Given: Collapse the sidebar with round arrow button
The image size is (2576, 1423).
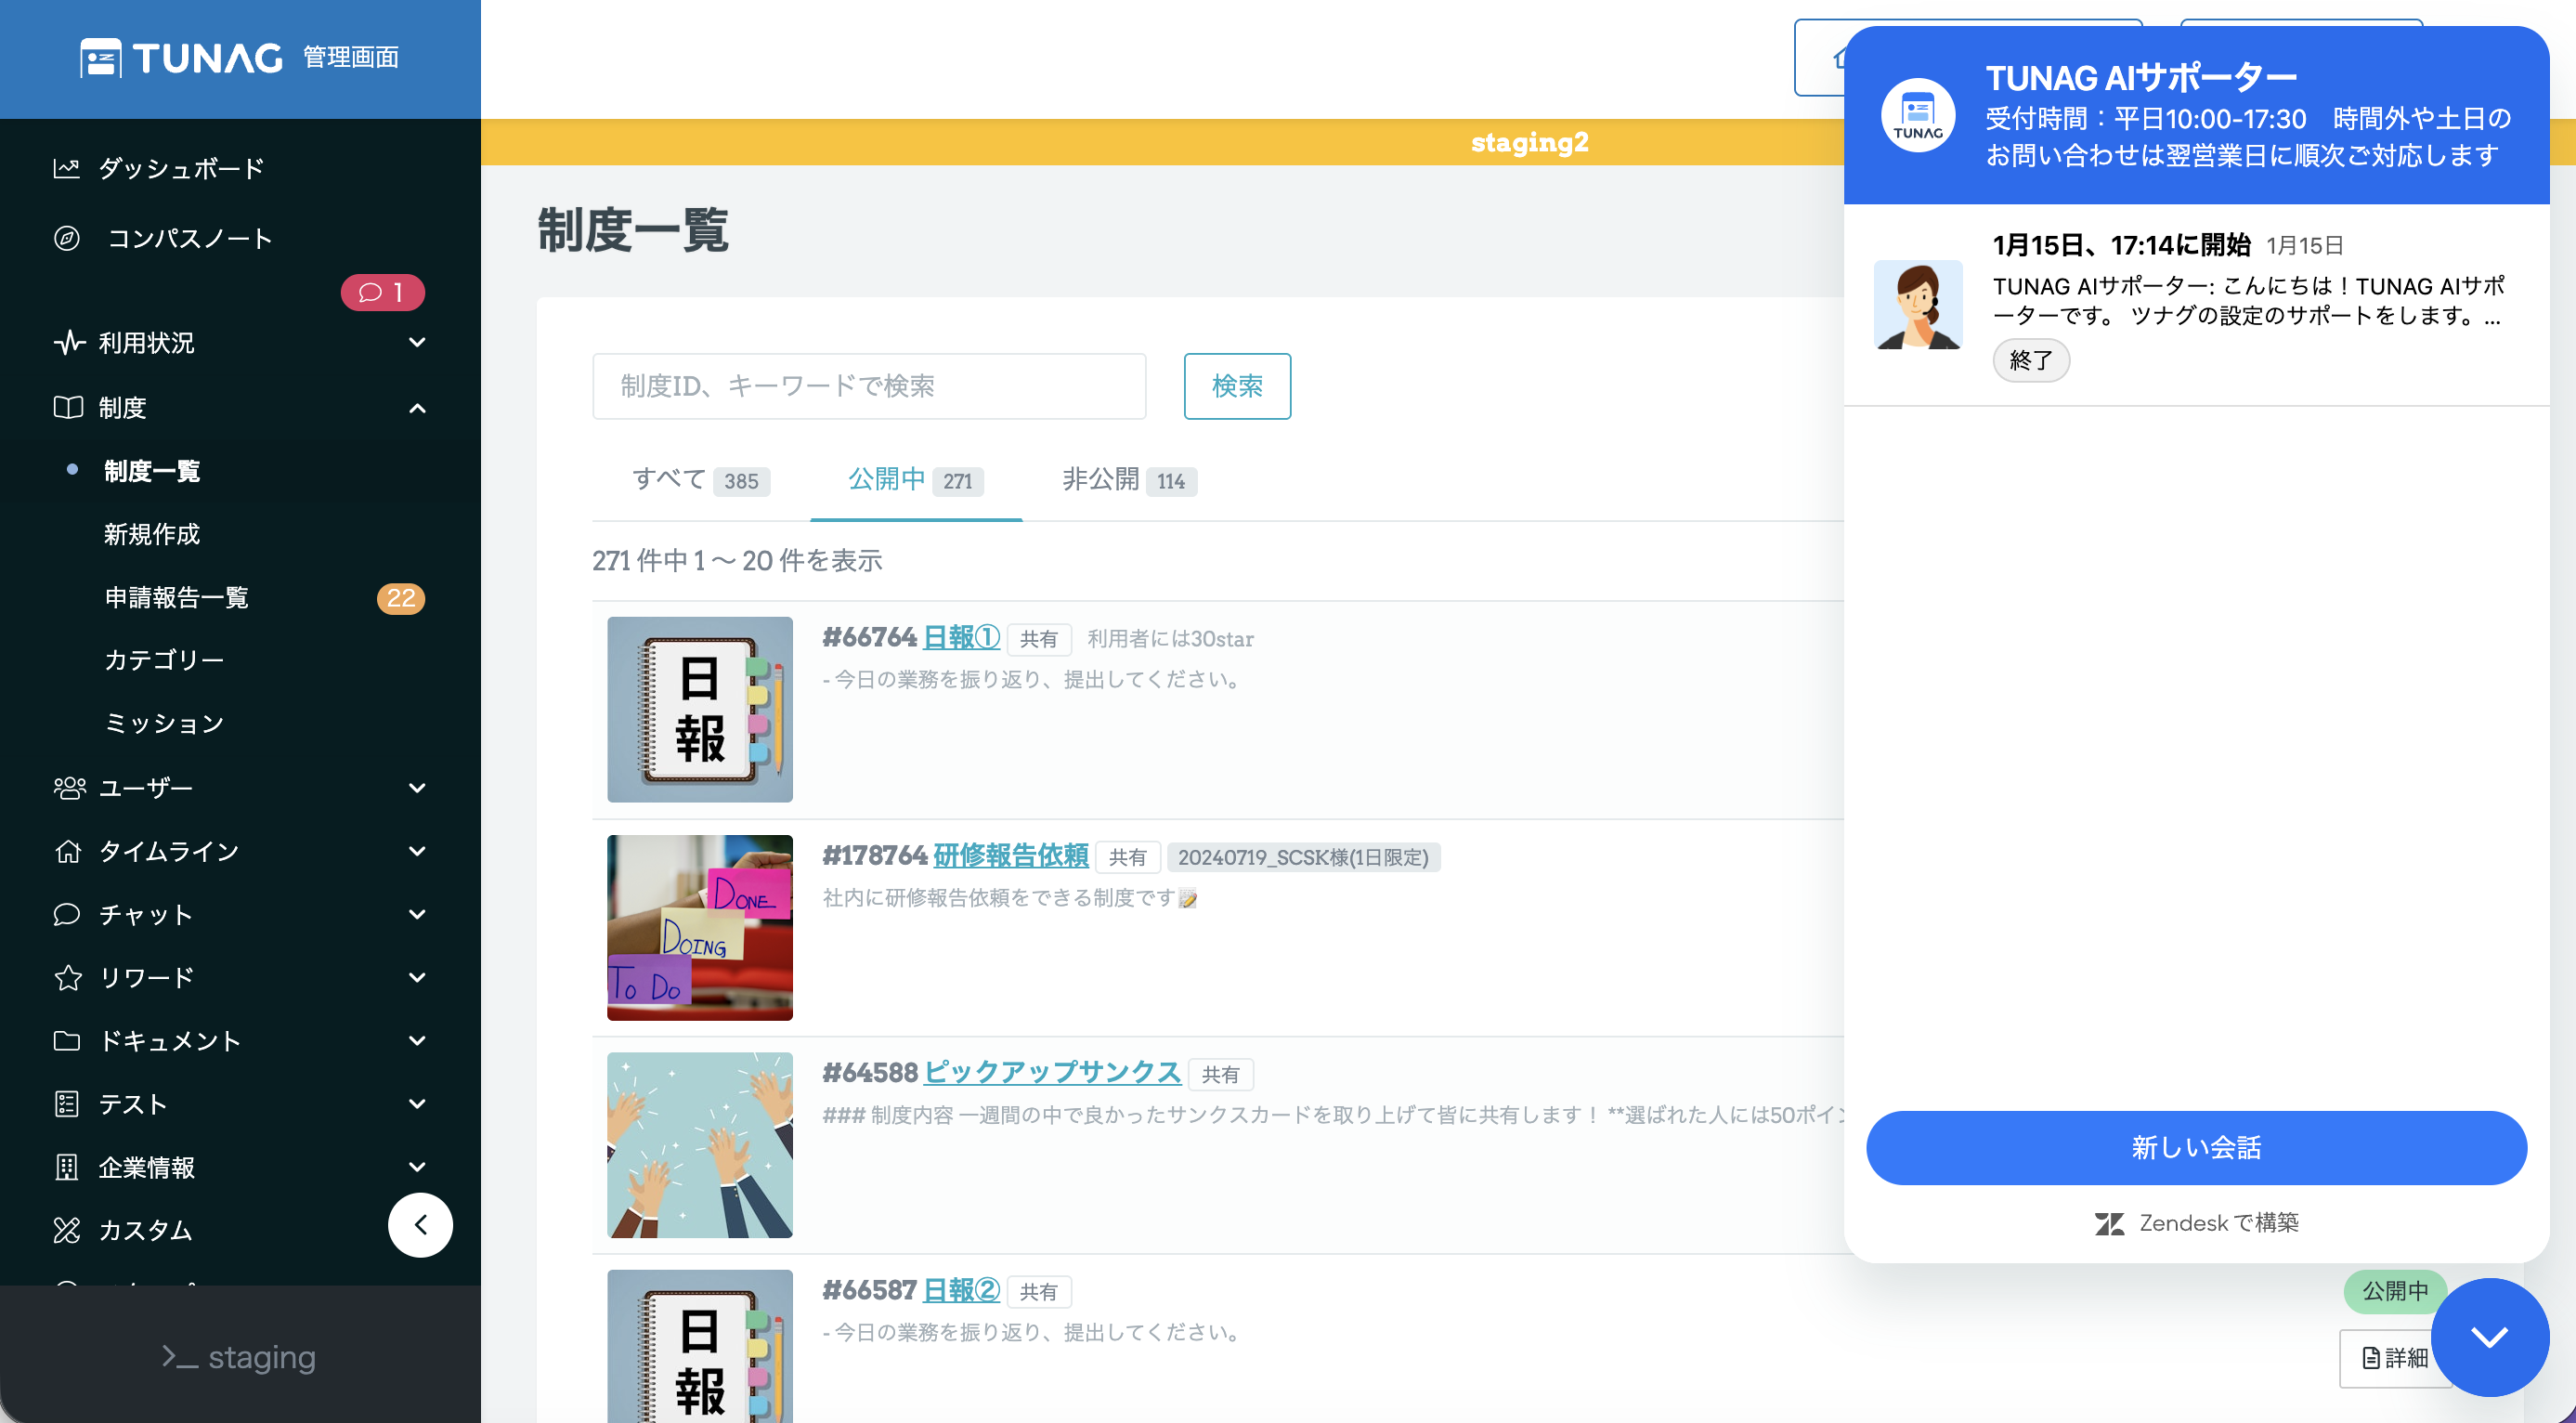Looking at the screenshot, I should click(x=420, y=1224).
